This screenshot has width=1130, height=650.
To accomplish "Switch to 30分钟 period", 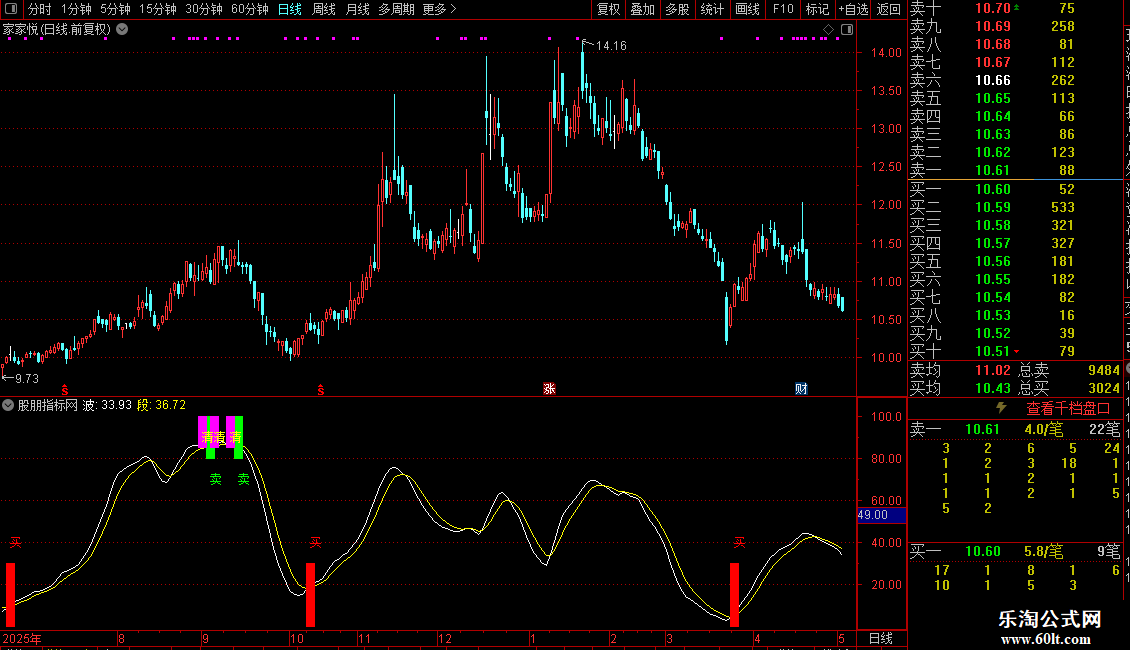I will click(204, 9).
